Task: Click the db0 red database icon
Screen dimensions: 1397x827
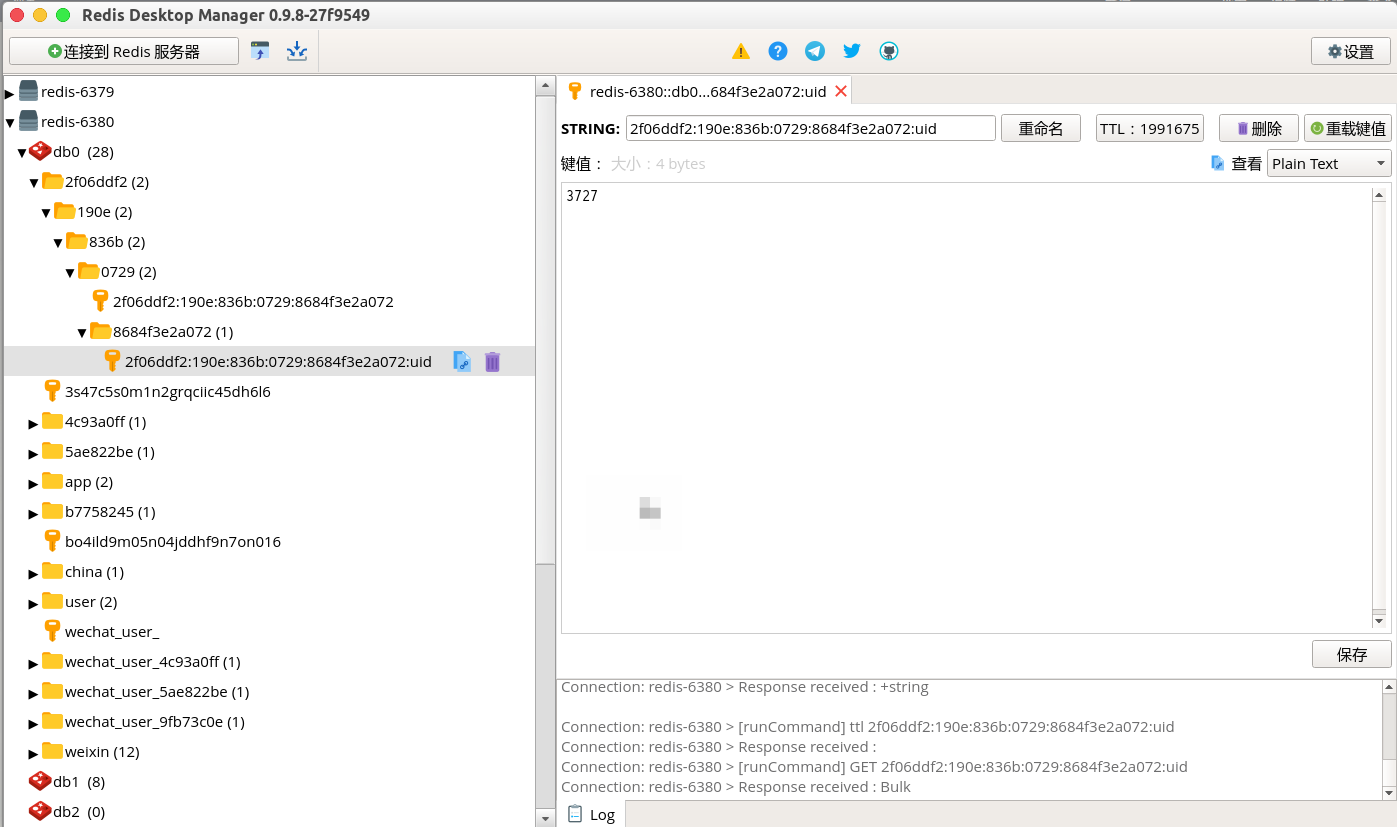Action: pyautogui.click(x=40, y=151)
